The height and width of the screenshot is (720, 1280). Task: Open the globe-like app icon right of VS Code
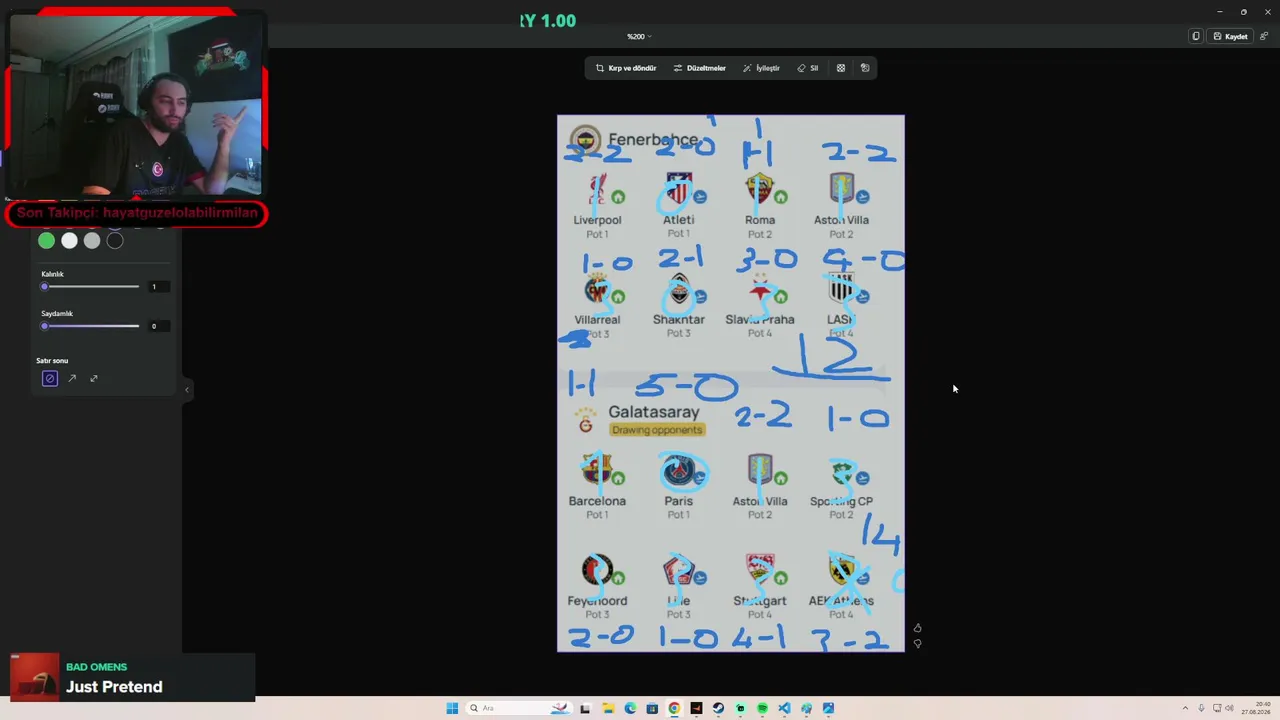click(806, 708)
